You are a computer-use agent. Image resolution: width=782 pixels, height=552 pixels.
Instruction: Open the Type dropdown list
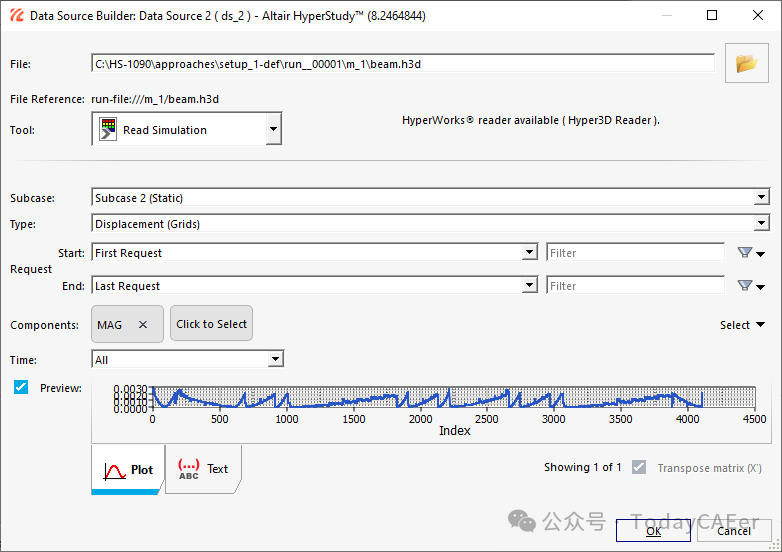pyautogui.click(x=761, y=223)
